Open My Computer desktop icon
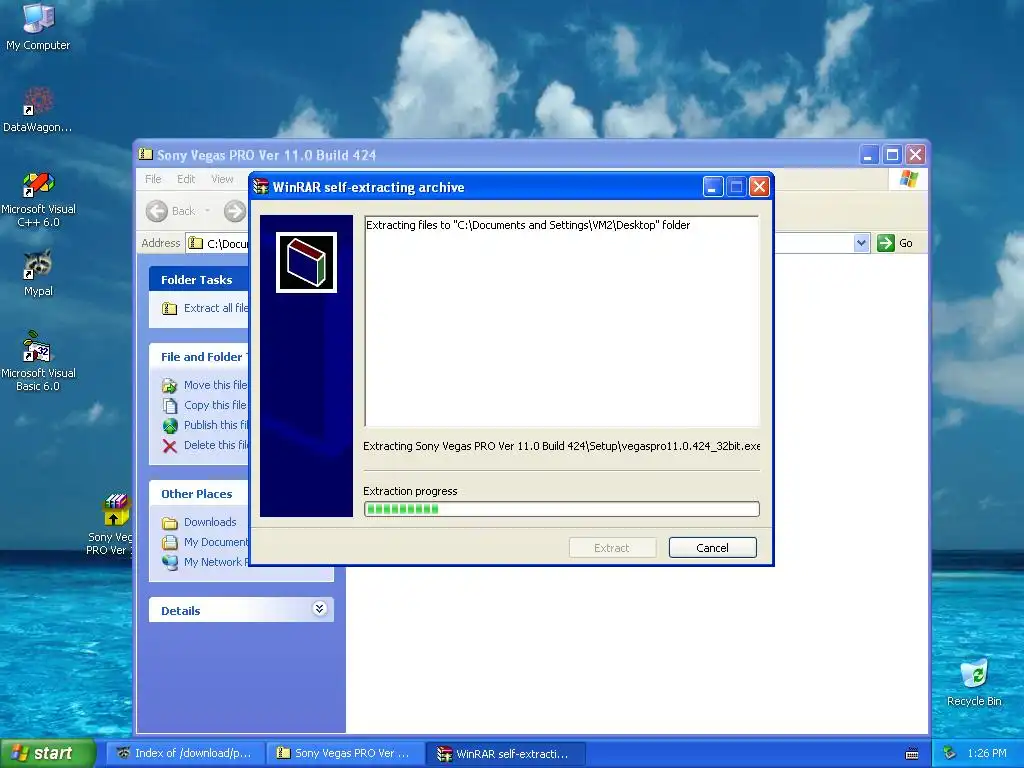Image resolution: width=1024 pixels, height=768 pixels. point(38,26)
